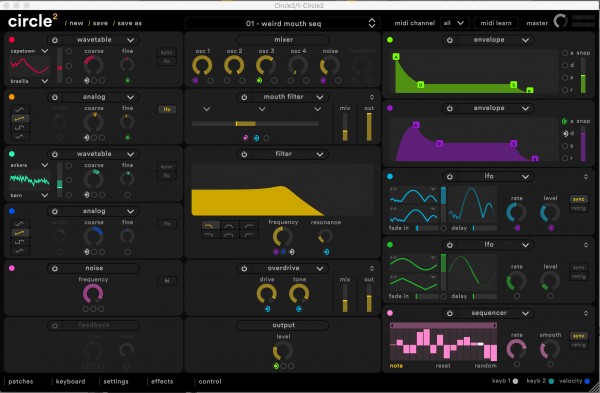Click sequencer 'reset' button
The height and width of the screenshot is (393, 600).
pos(443,366)
